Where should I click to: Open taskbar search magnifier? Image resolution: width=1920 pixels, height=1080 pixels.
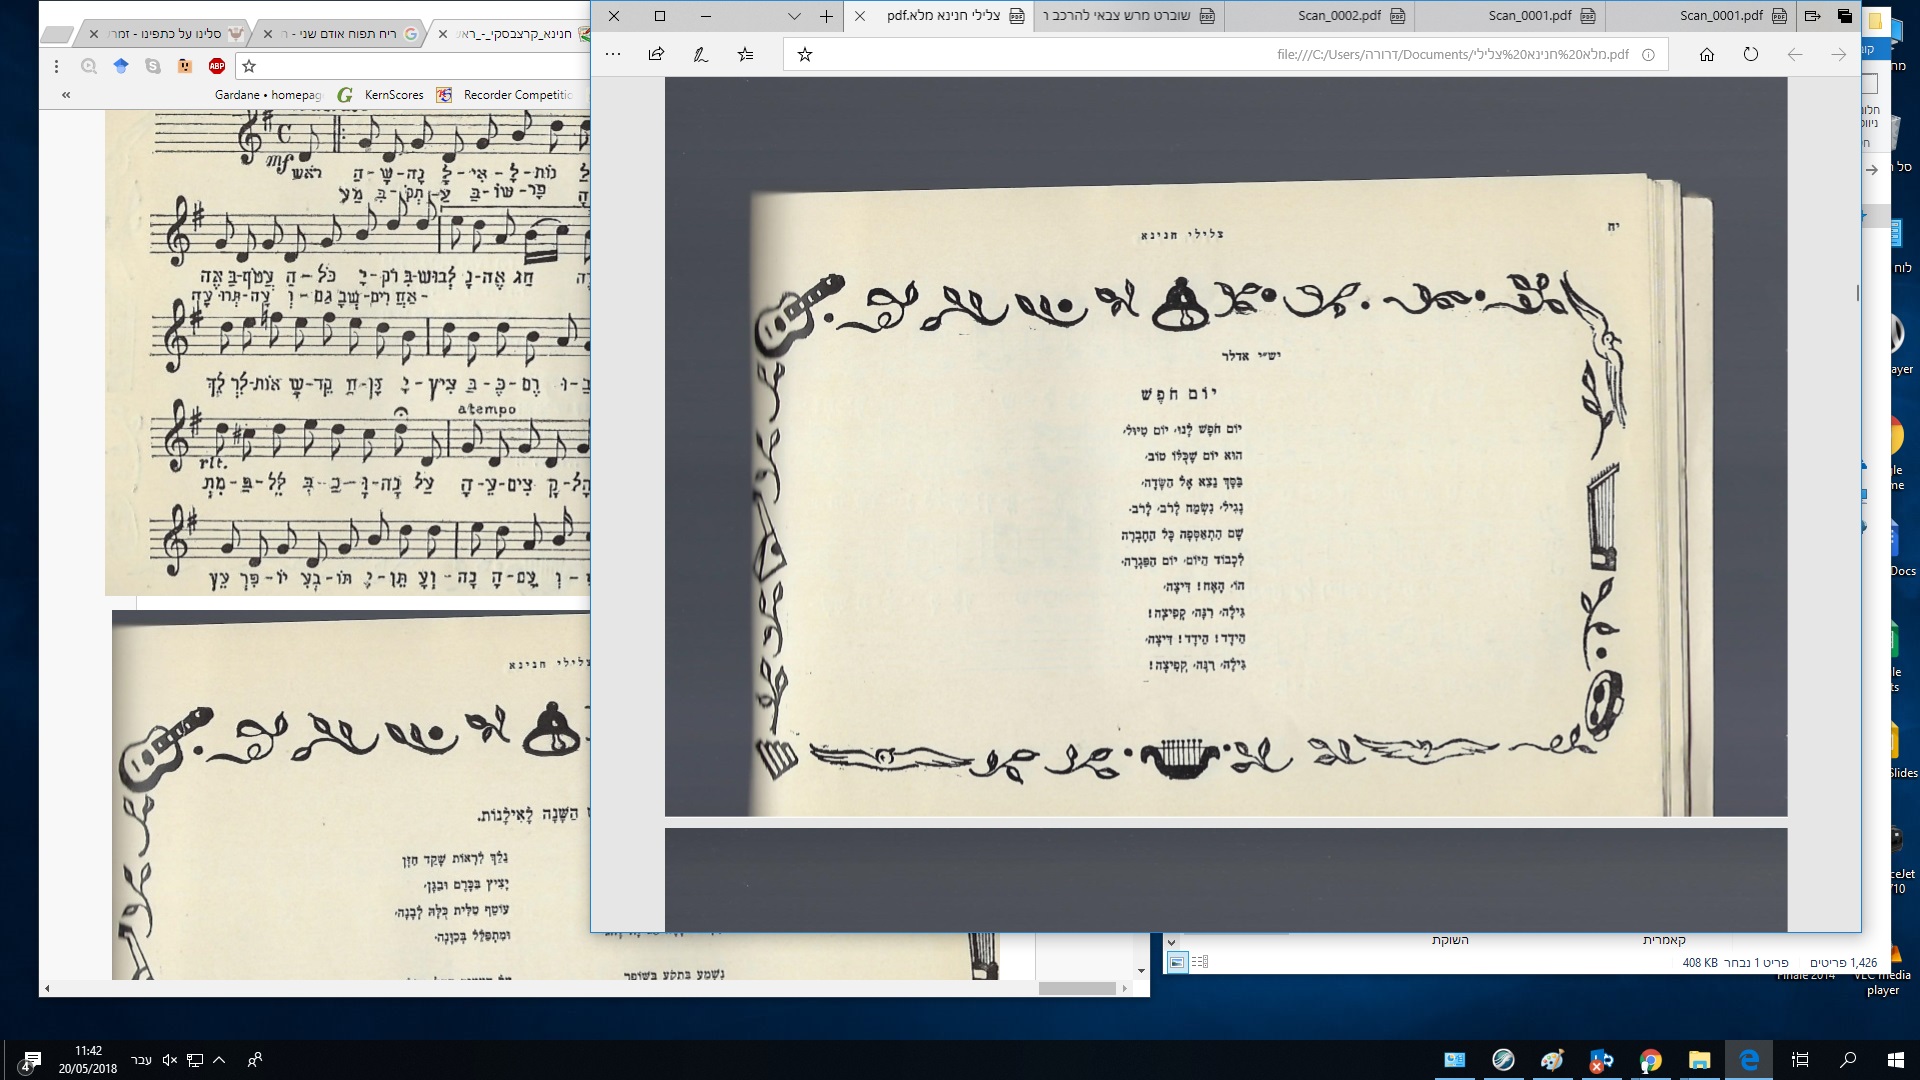1848,1060
